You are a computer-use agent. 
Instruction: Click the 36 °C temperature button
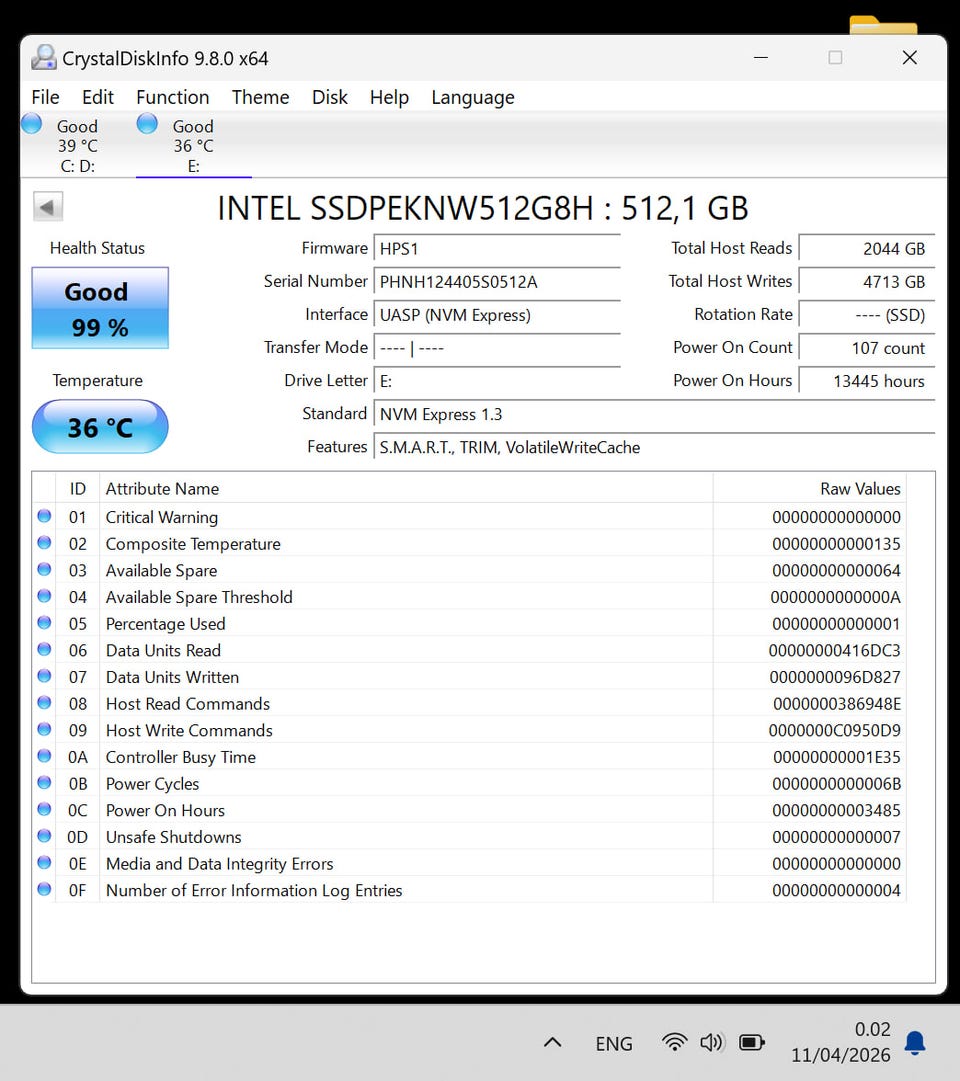[100, 427]
